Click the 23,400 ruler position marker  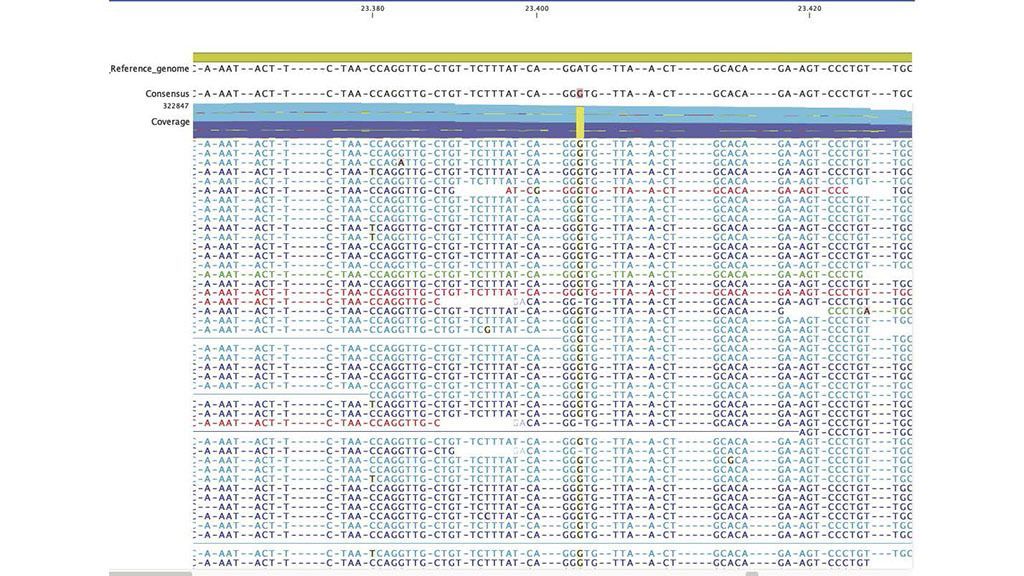pyautogui.click(x=536, y=9)
